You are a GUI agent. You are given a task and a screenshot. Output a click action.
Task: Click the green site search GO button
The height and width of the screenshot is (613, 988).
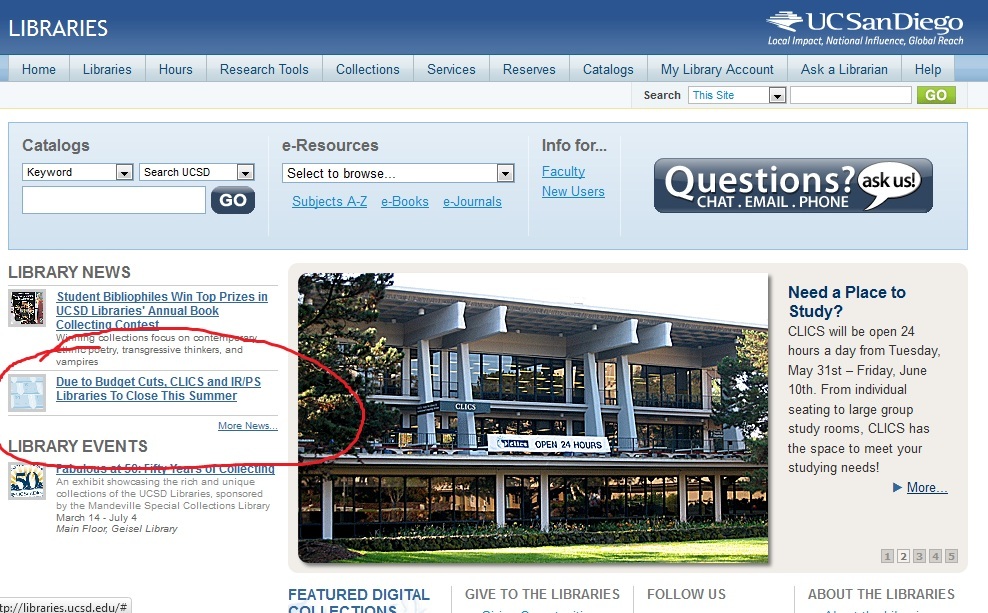(x=936, y=95)
